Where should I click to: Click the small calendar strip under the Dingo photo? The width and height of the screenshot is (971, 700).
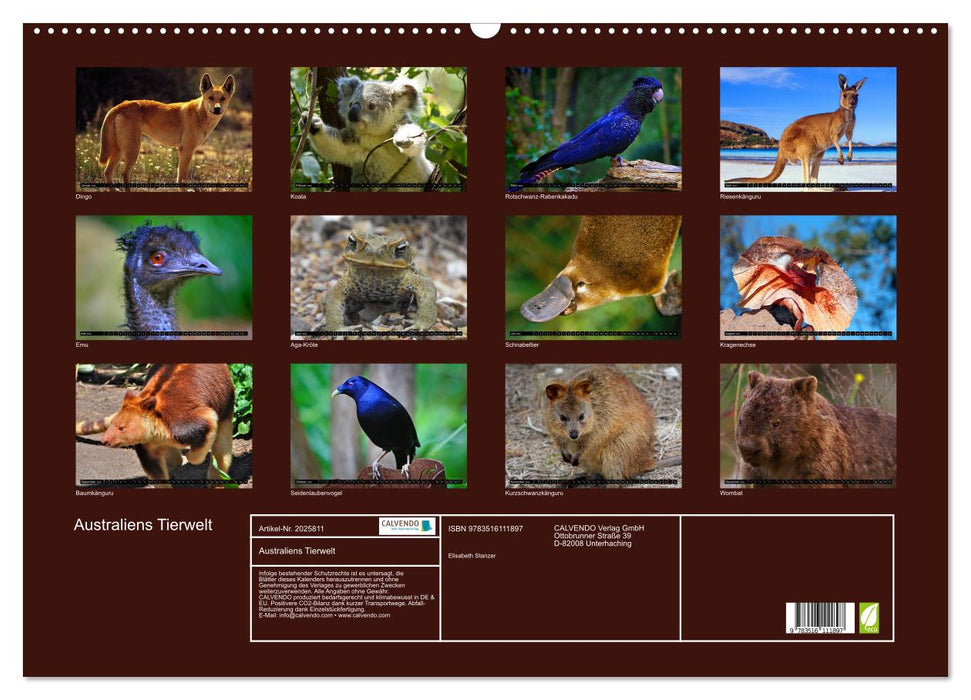pos(162,184)
